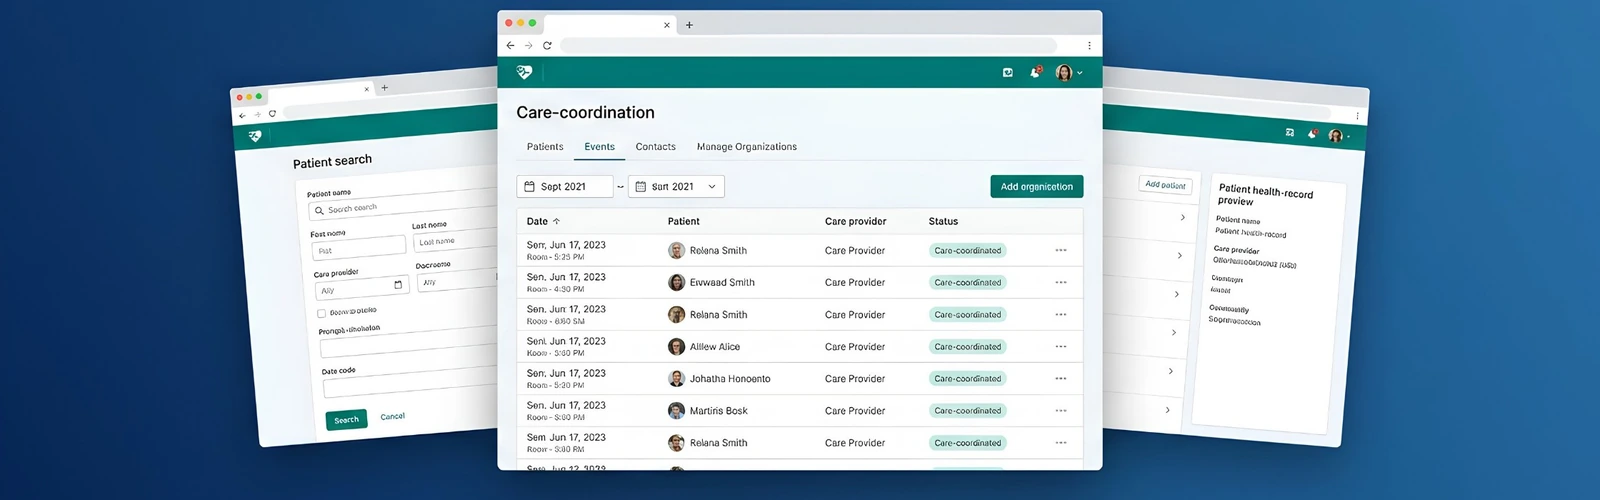This screenshot has height=500, width=1600.
Task: Open a new tab in the Patient search browser
Action: click(384, 87)
